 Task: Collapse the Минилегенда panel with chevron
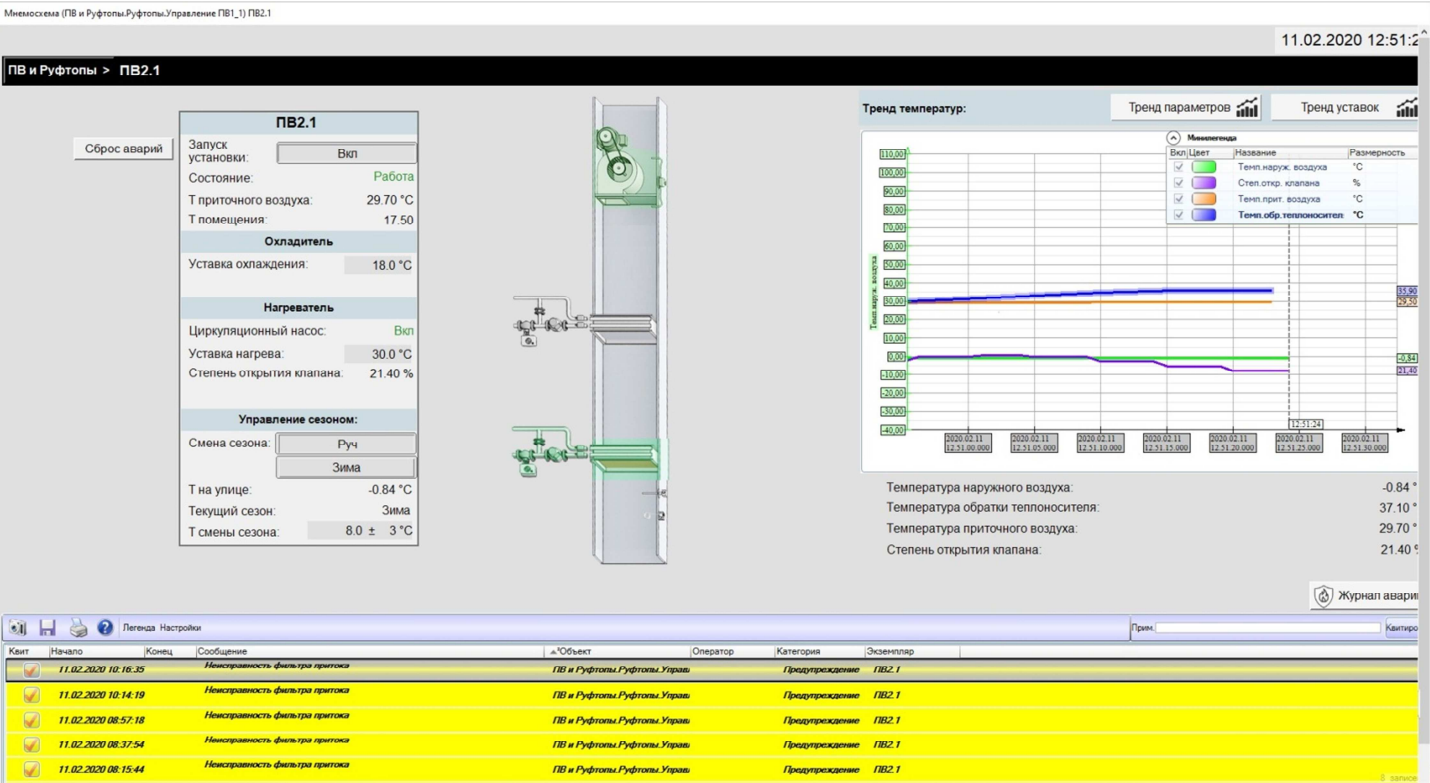[x=1174, y=138]
